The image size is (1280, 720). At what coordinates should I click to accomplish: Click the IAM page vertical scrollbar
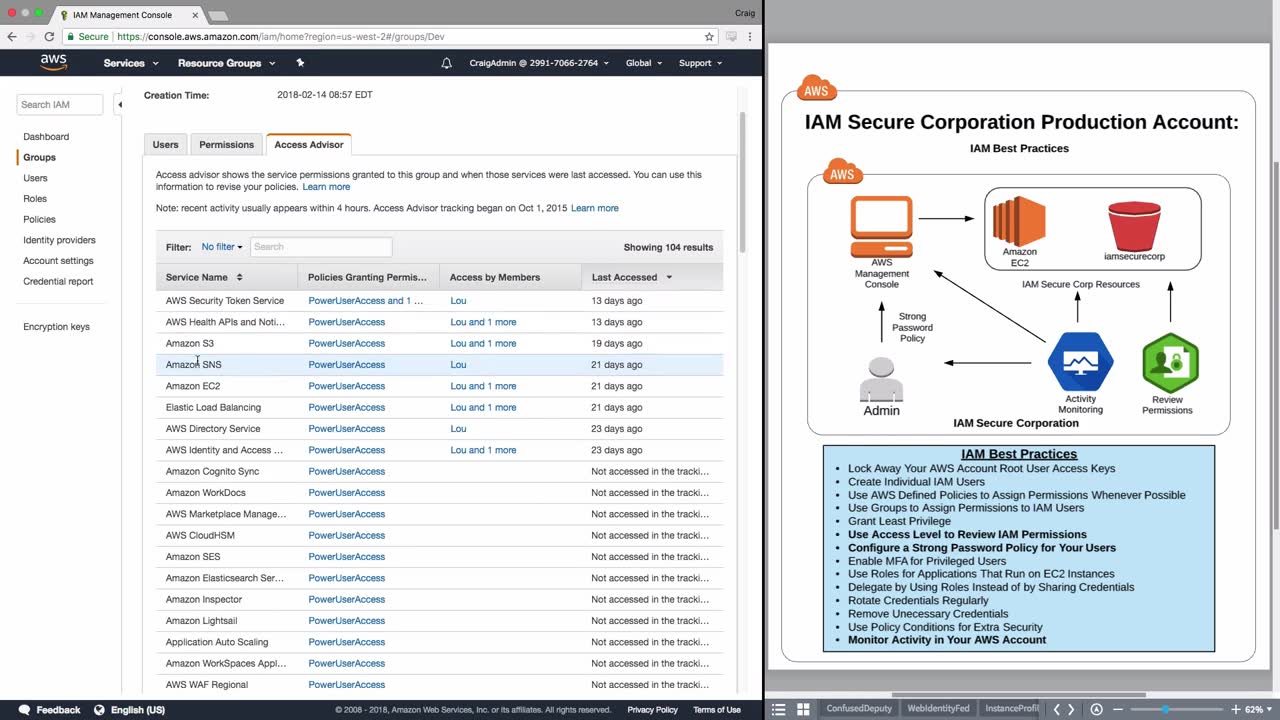coord(742,182)
